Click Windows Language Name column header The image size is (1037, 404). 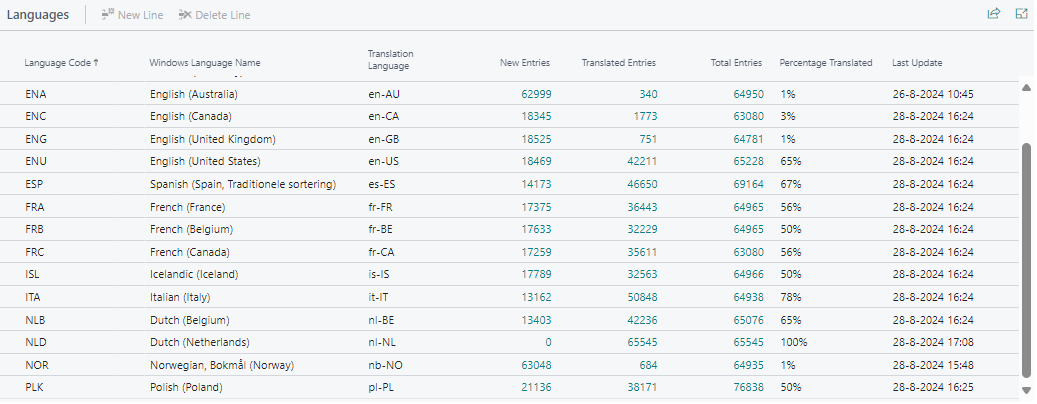[204, 63]
